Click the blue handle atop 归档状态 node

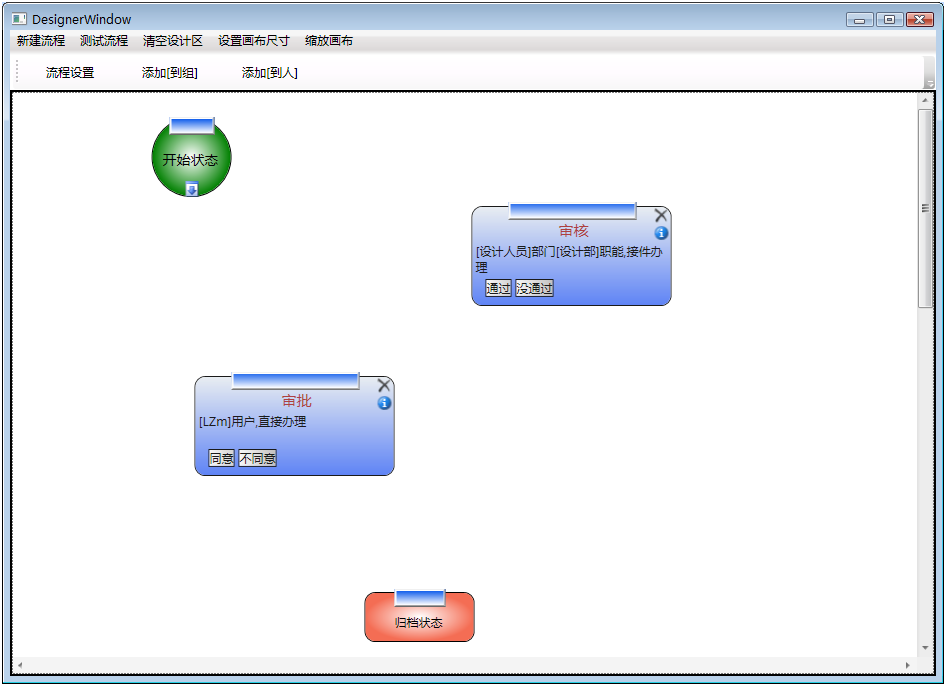420,597
